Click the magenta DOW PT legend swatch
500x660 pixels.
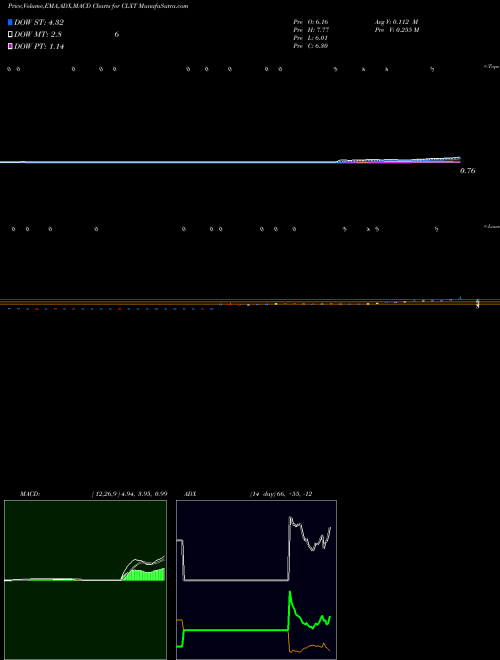10,46
